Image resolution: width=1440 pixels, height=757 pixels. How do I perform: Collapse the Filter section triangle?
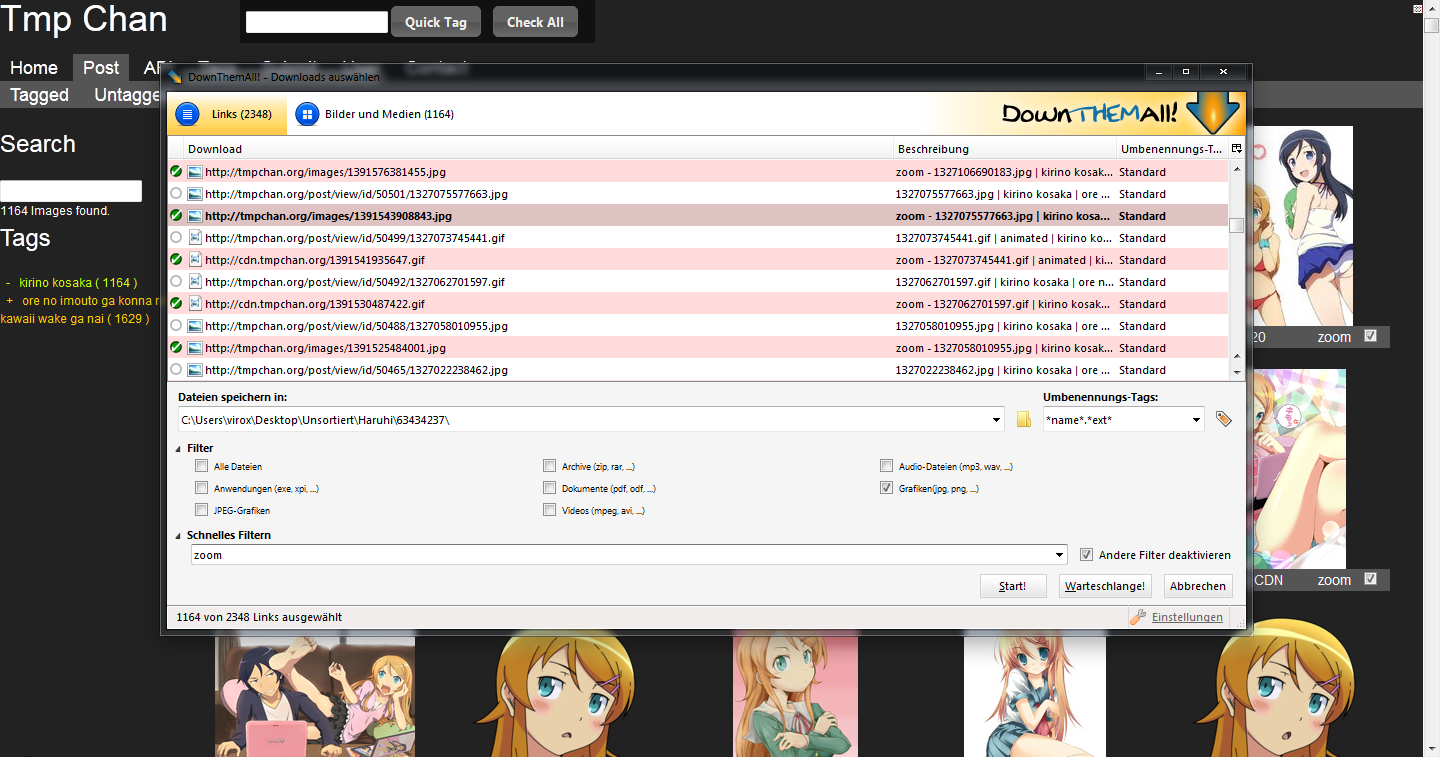click(179, 449)
